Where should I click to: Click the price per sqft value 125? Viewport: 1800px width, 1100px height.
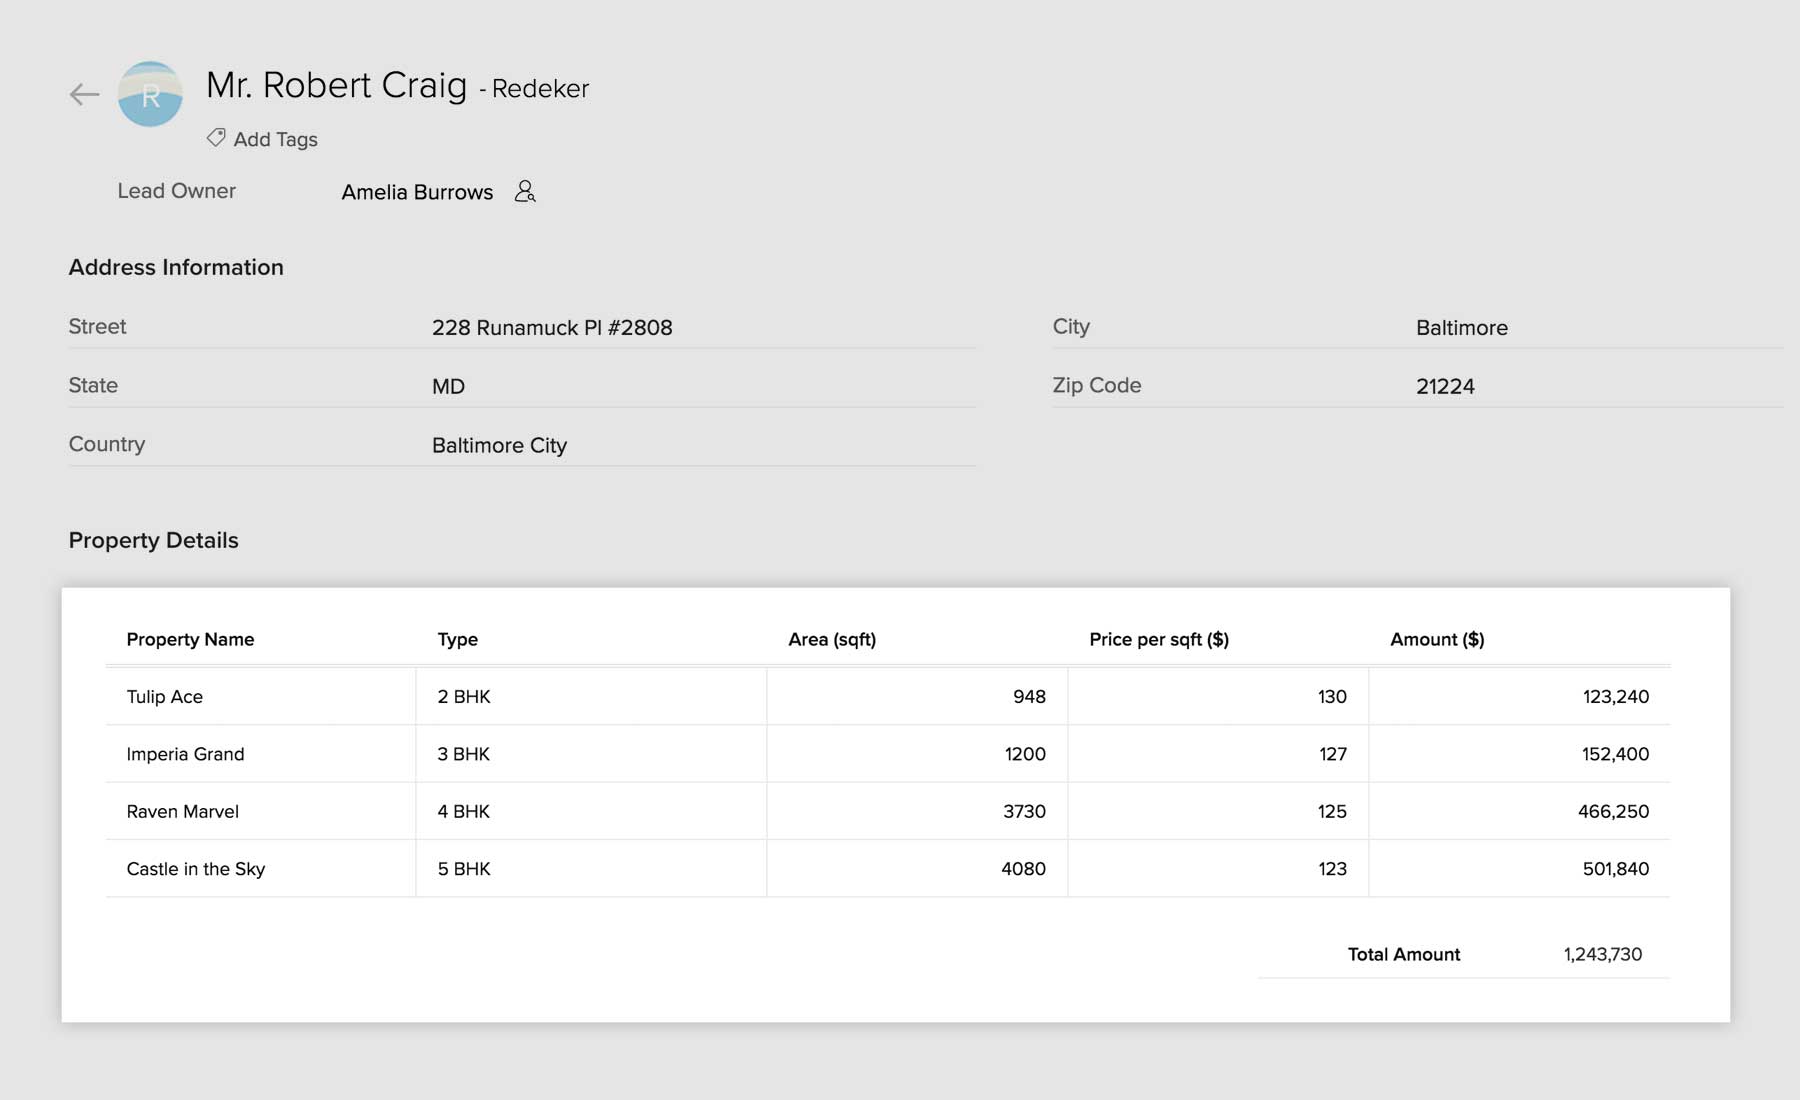(x=1332, y=812)
